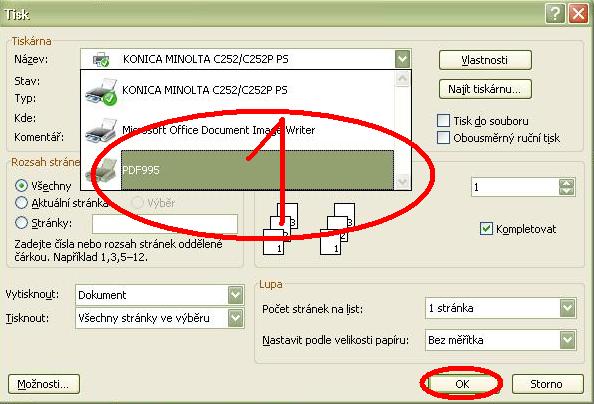Confirm printing with the OK button
594x404 pixels.
(x=462, y=384)
